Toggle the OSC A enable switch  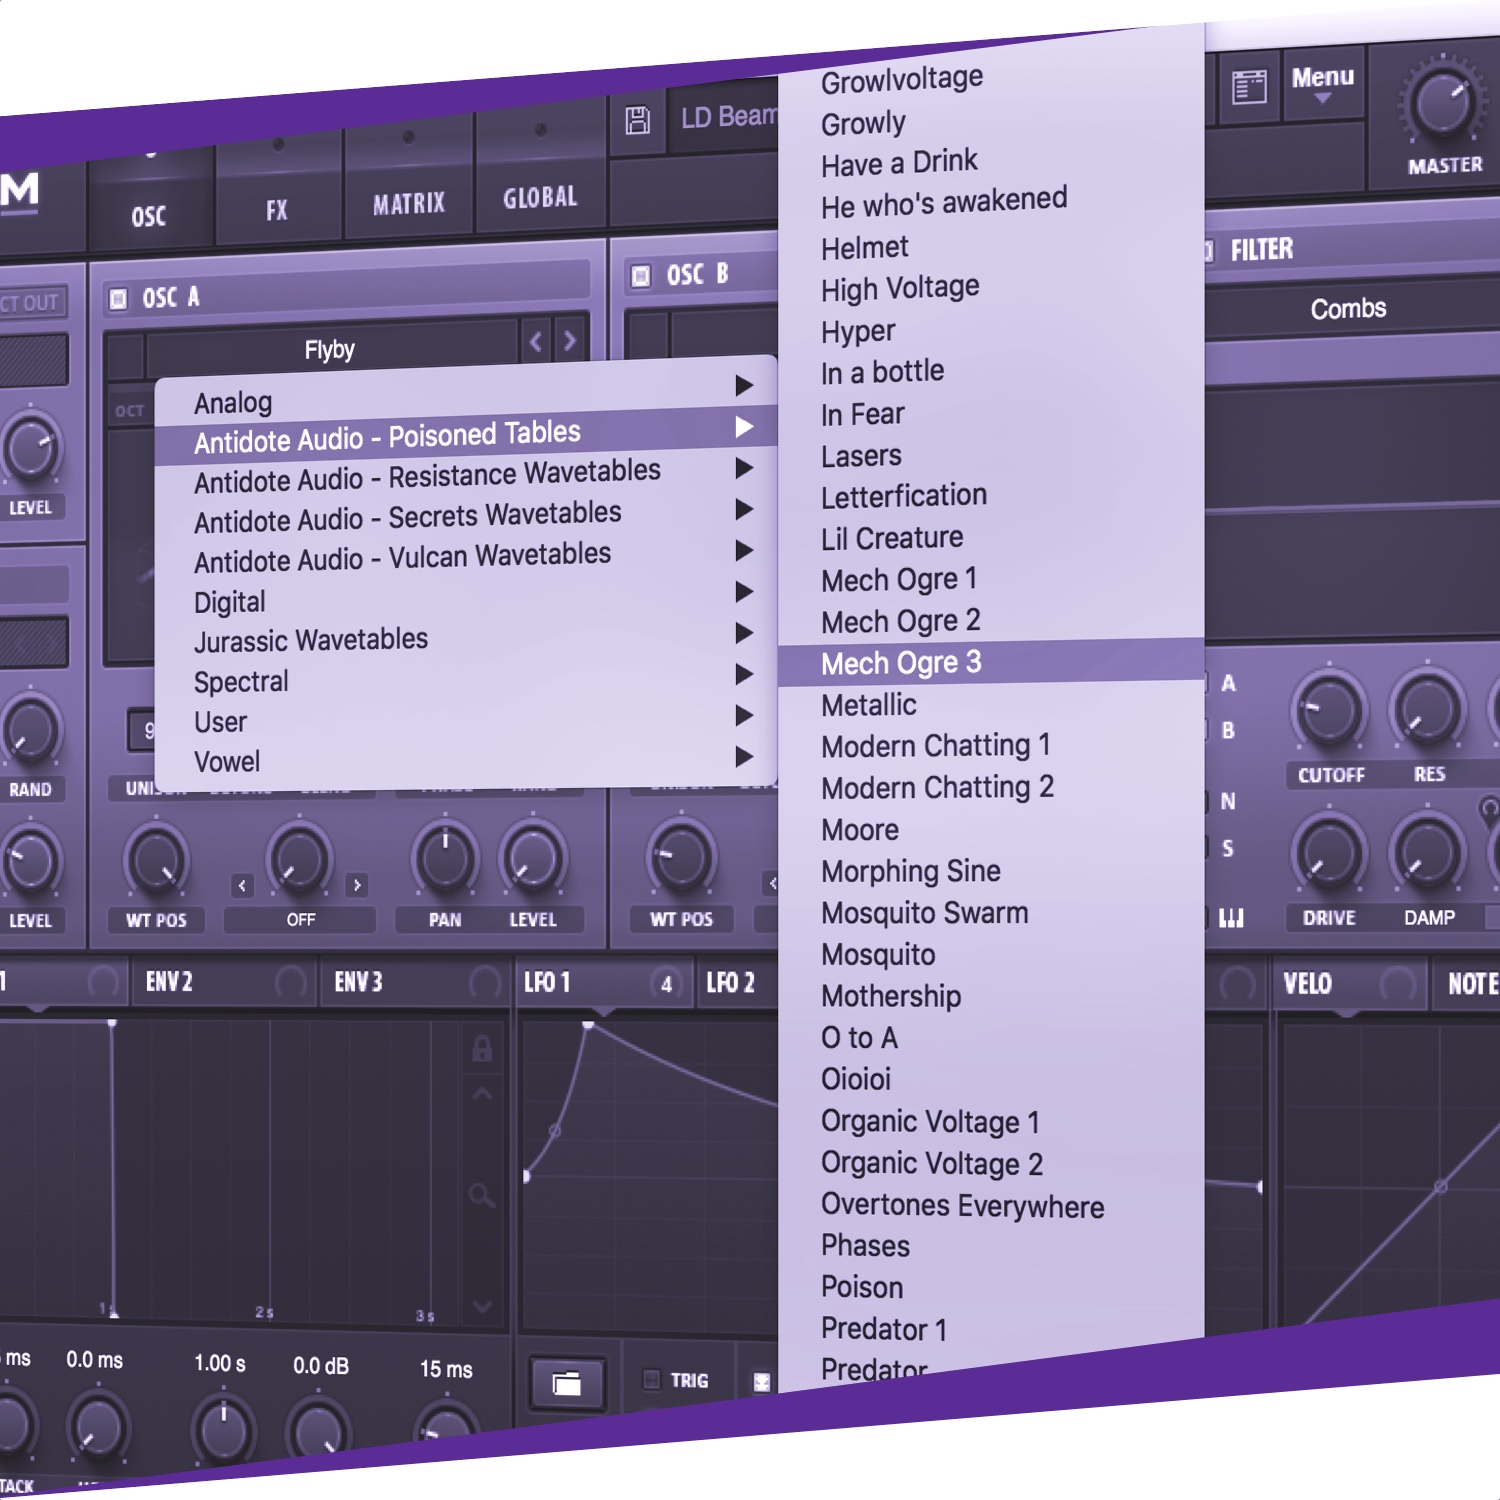pos(119,299)
